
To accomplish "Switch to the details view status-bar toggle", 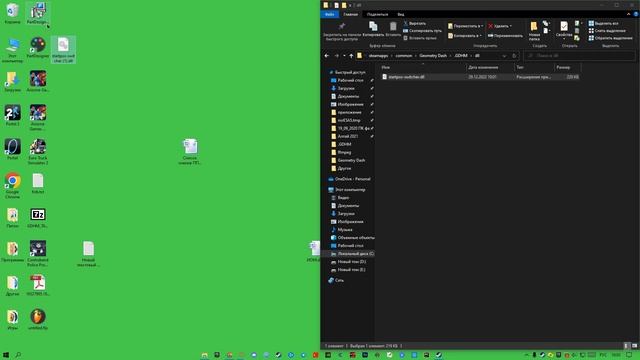I will (627, 346).
